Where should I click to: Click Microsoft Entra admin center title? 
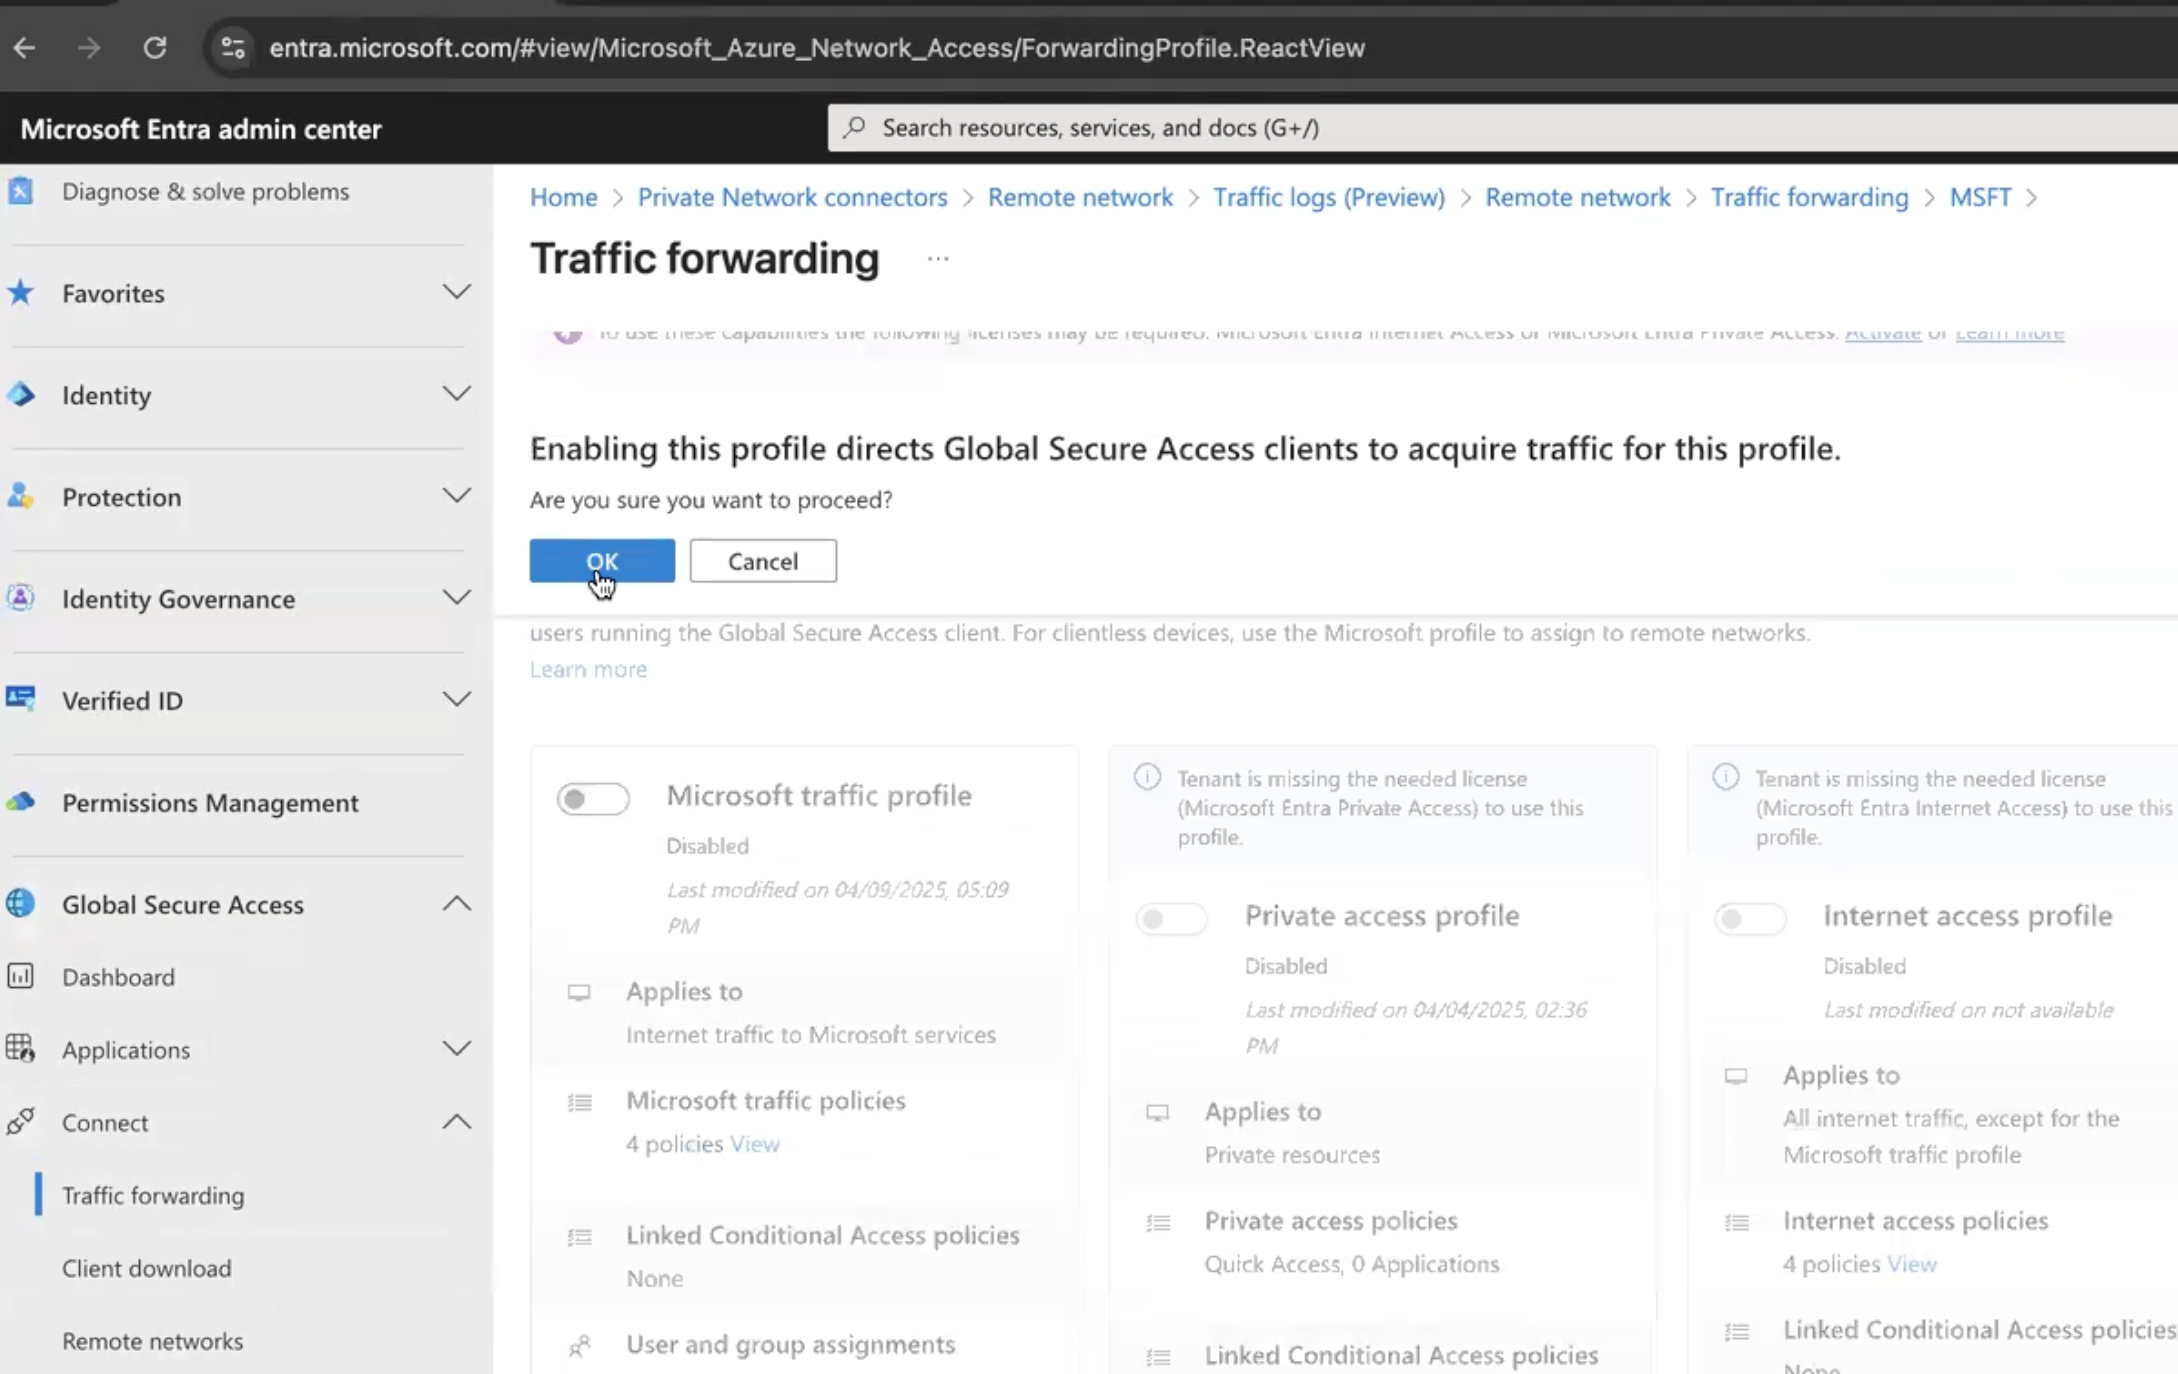tap(201, 129)
